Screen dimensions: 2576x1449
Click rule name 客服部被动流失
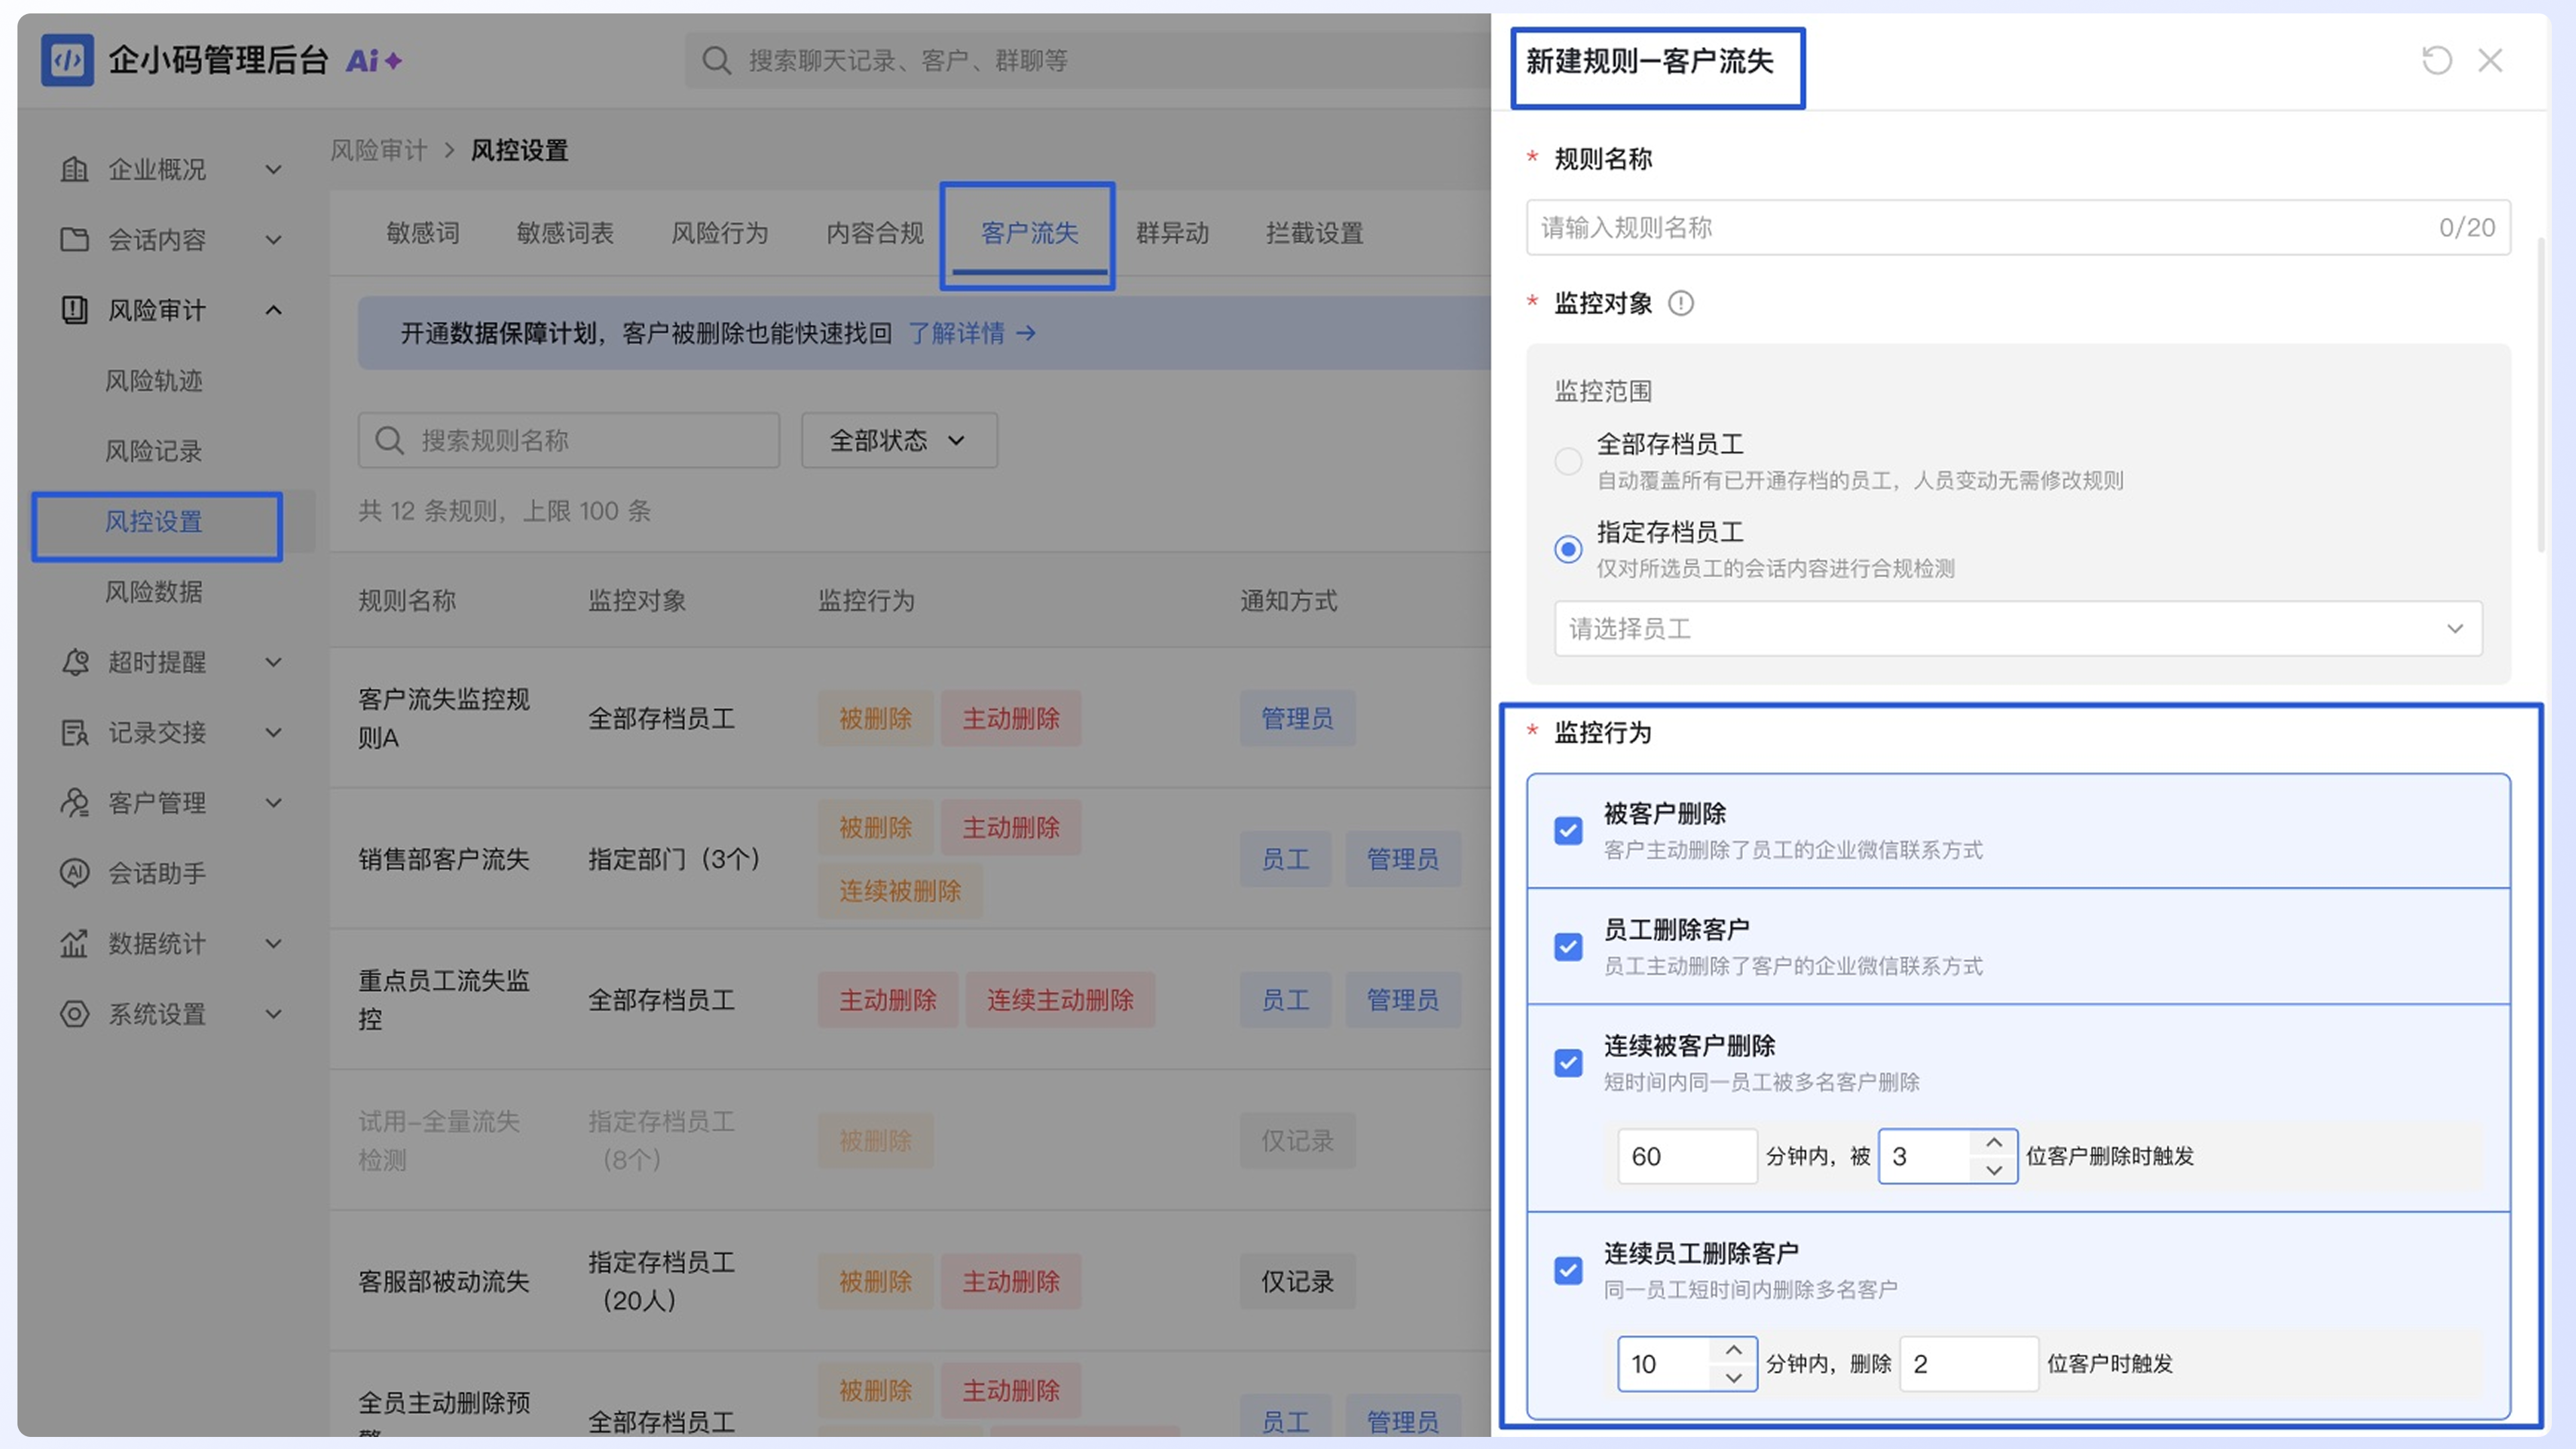[444, 1281]
